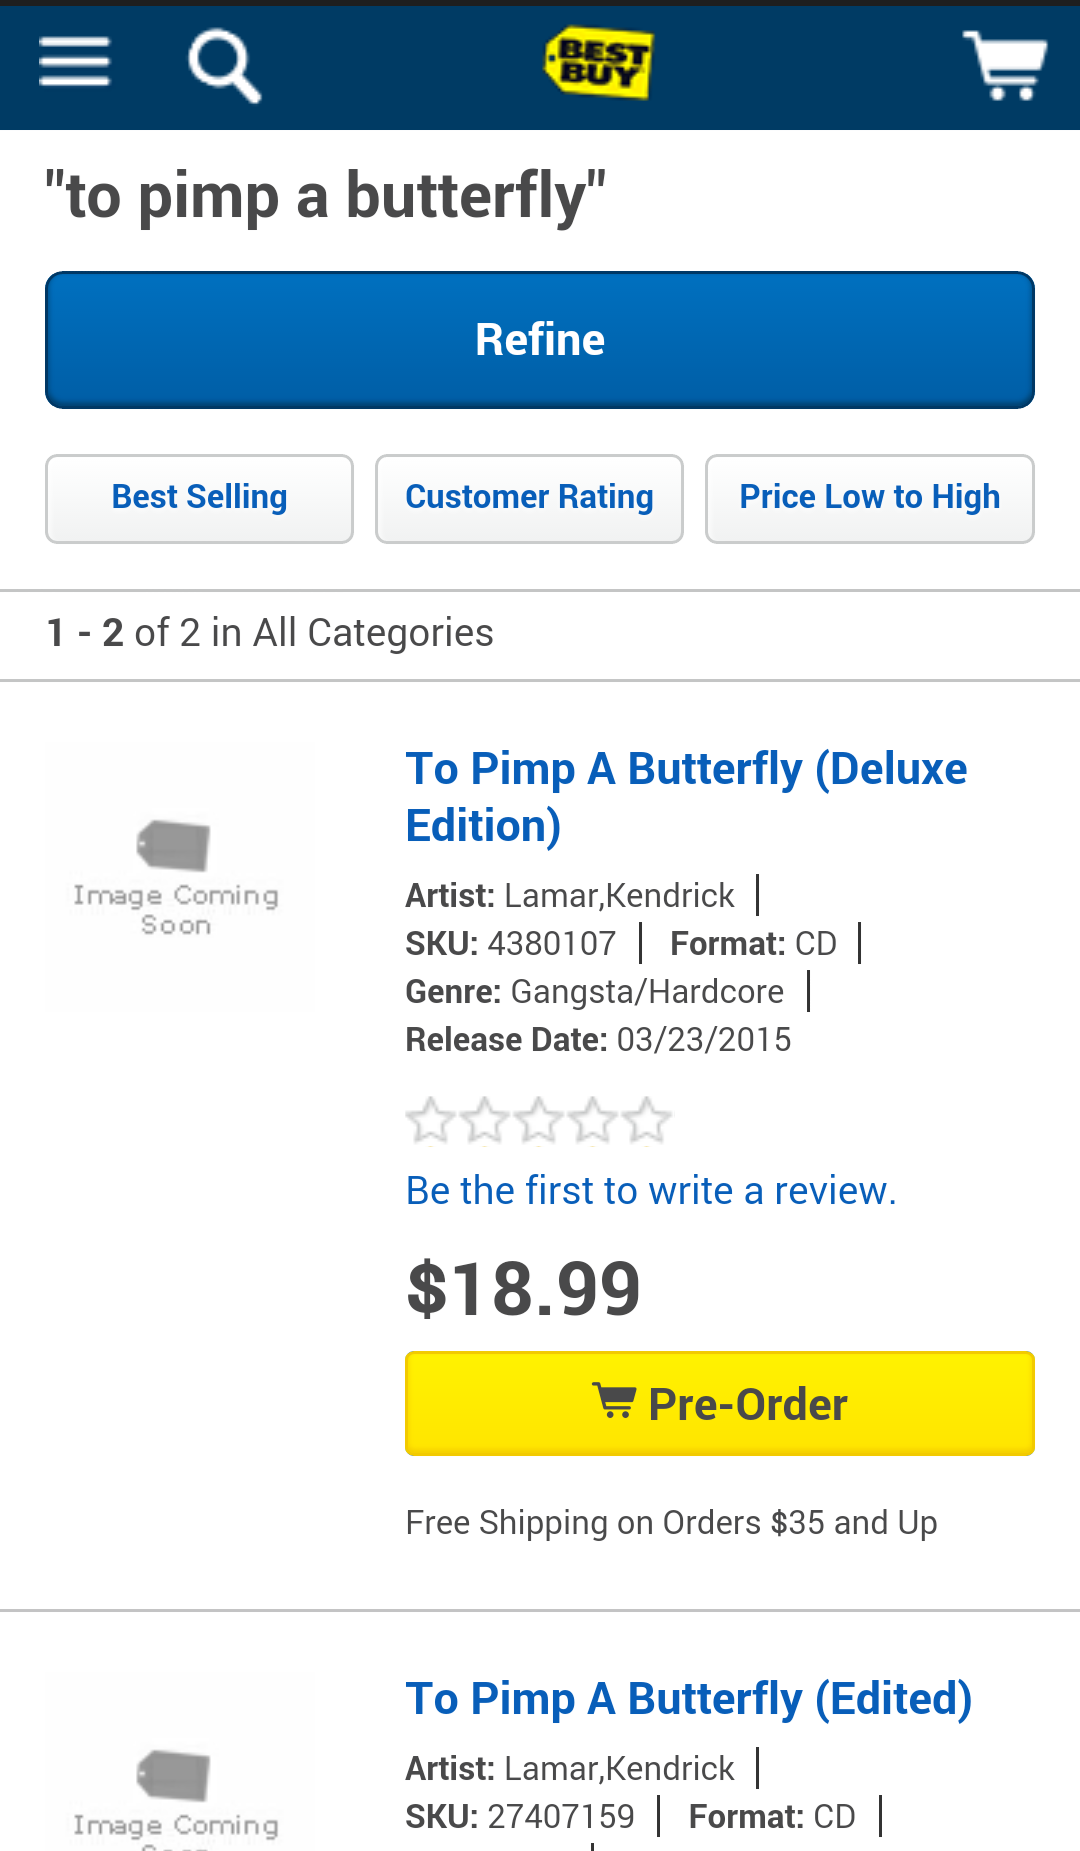Viewport: 1080px width, 1851px height.
Task: Click Free Shipping on Orders $35 text
Action: pos(671,1523)
